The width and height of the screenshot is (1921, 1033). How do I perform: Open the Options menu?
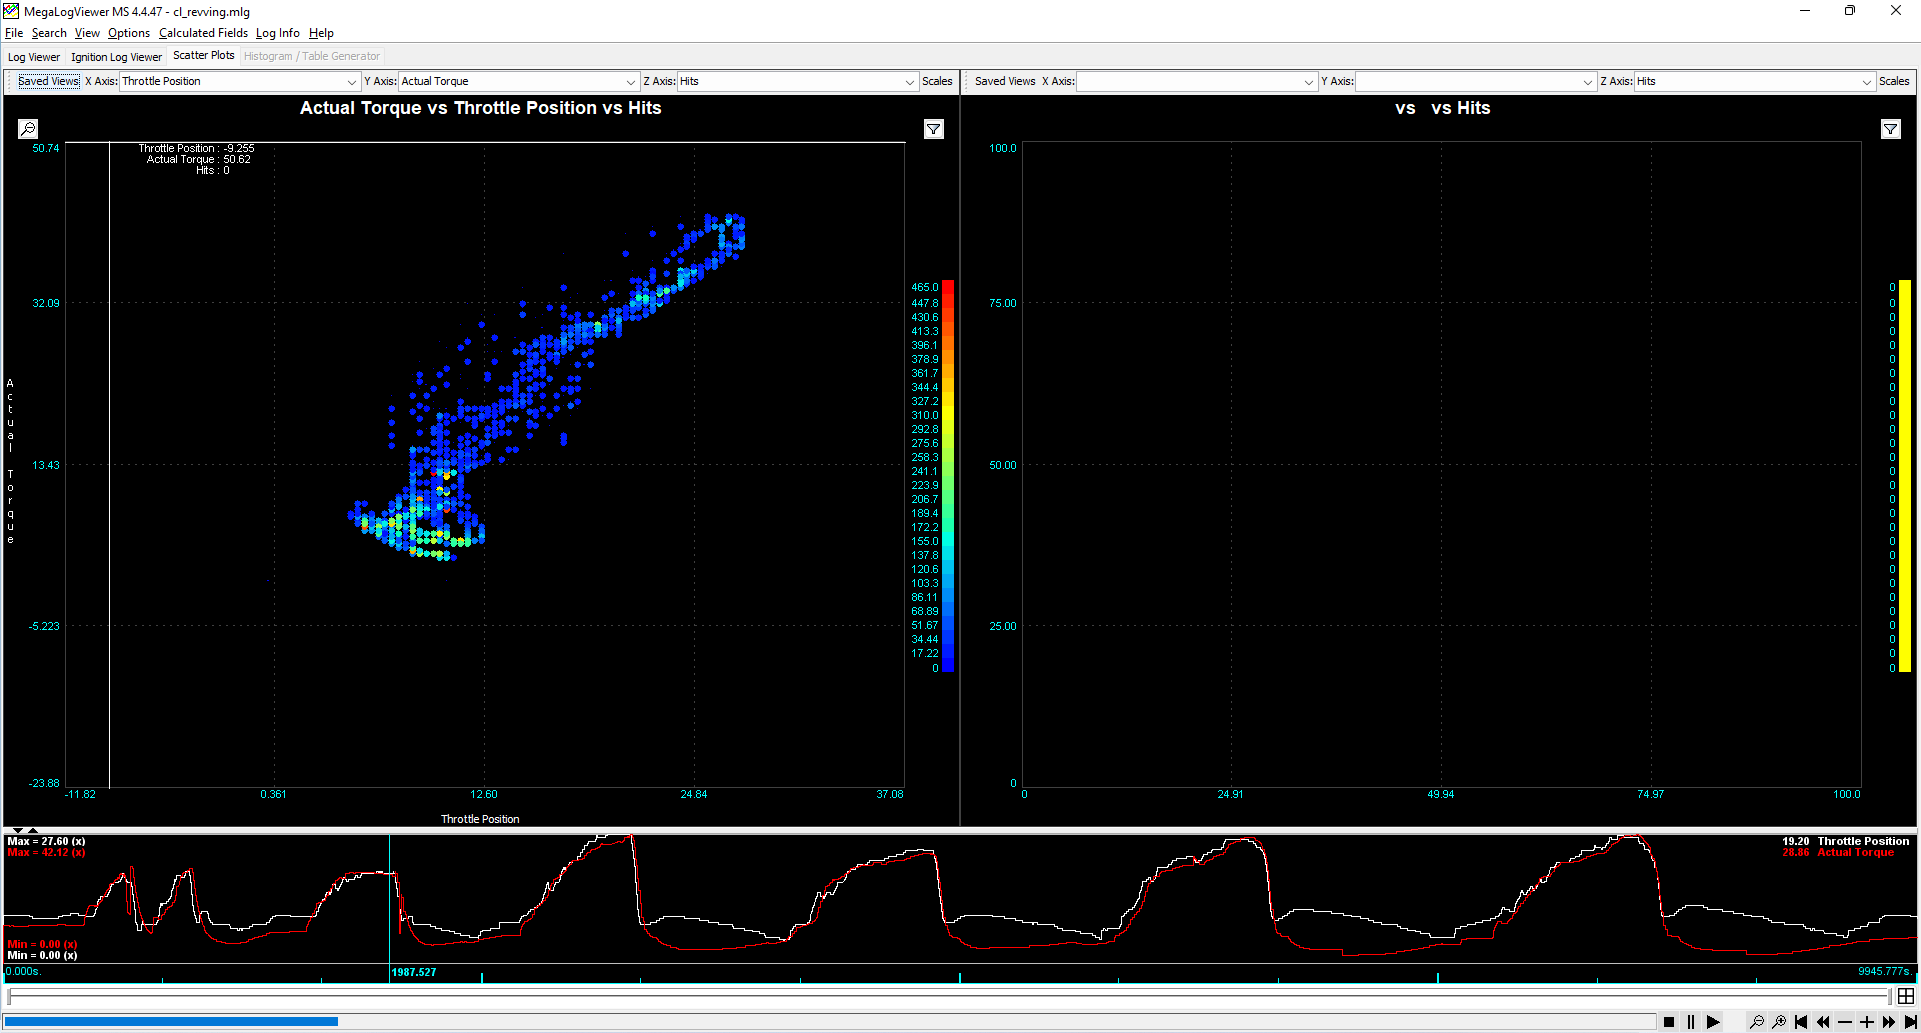coord(129,33)
